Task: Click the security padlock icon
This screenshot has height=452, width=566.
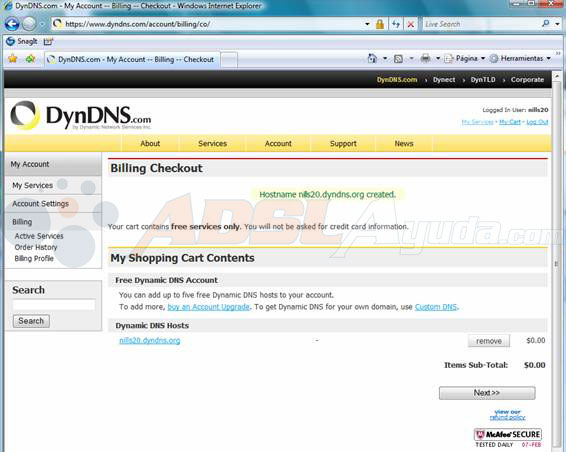Action: point(380,24)
